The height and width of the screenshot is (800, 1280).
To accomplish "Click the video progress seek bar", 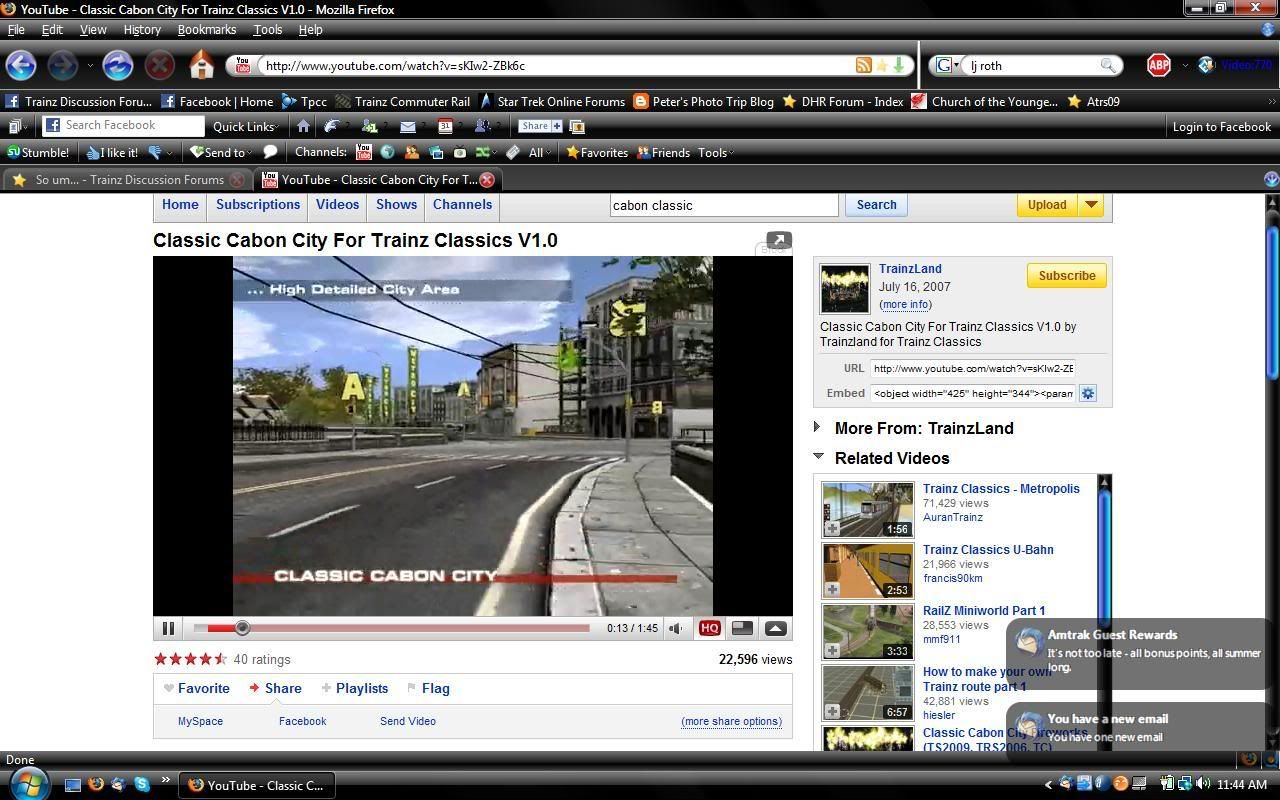I will pyautogui.click(x=391, y=628).
